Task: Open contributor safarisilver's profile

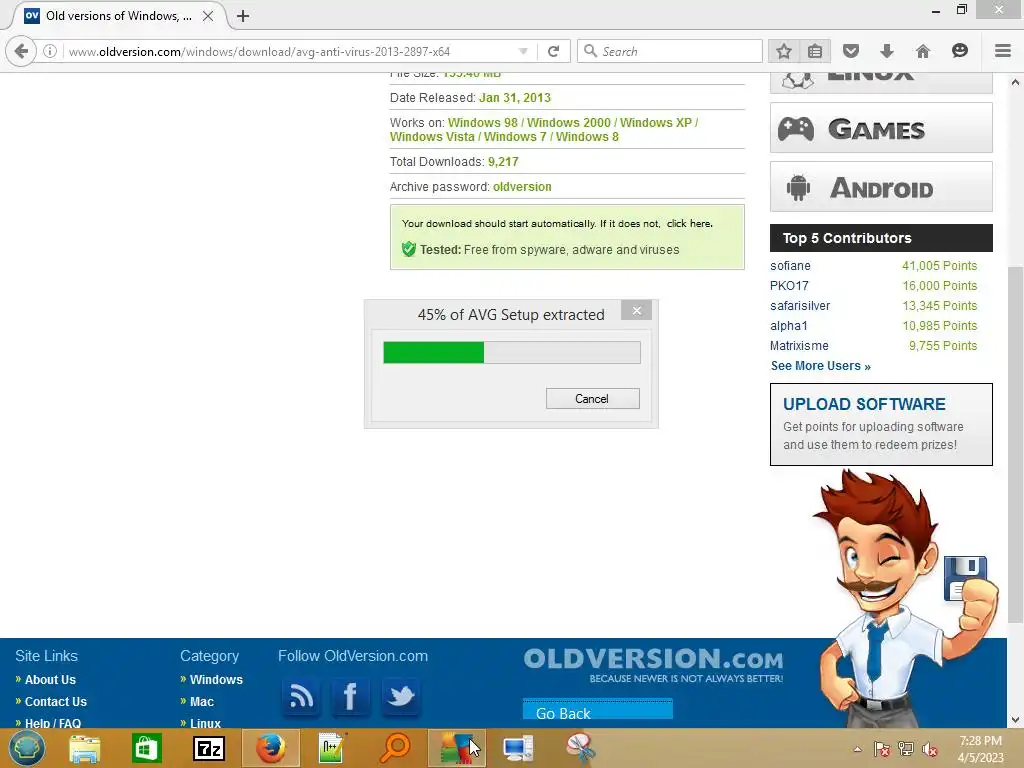Action: [x=800, y=306]
